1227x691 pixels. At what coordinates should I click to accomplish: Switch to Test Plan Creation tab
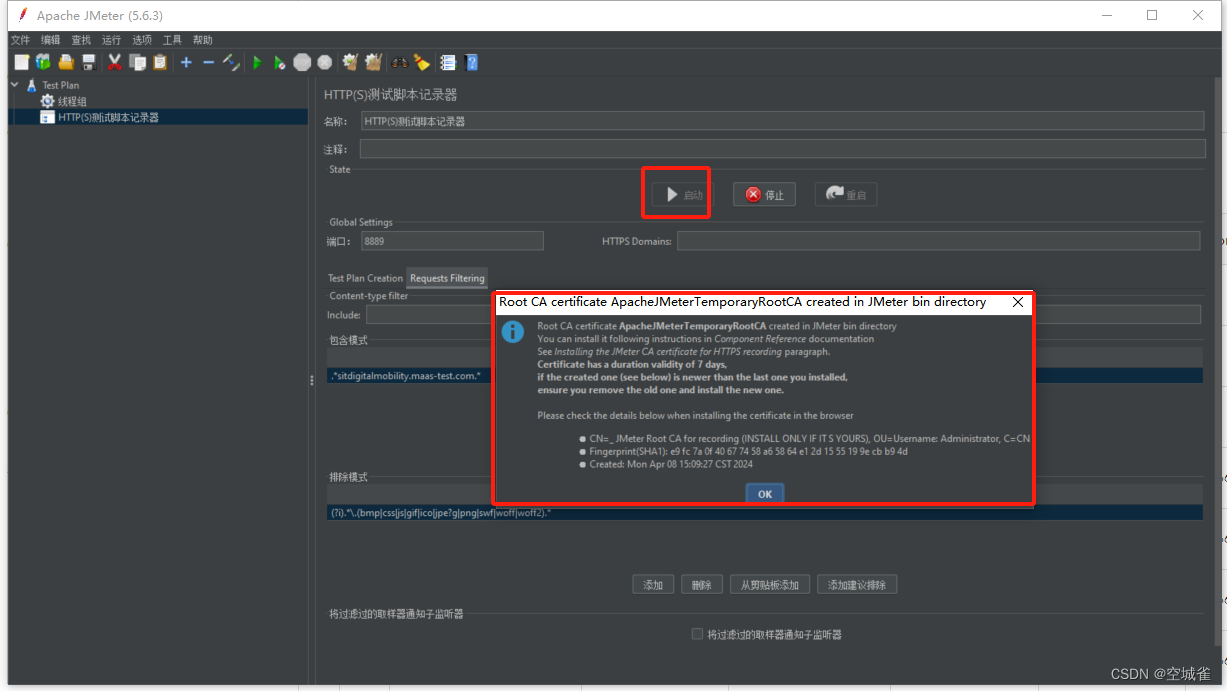click(365, 278)
